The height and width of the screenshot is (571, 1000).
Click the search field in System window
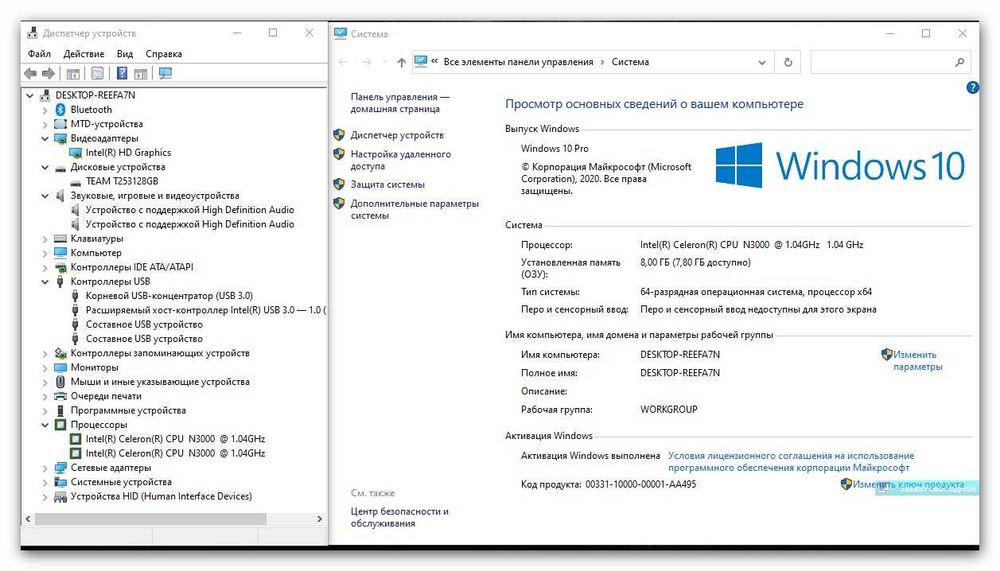(x=891, y=62)
